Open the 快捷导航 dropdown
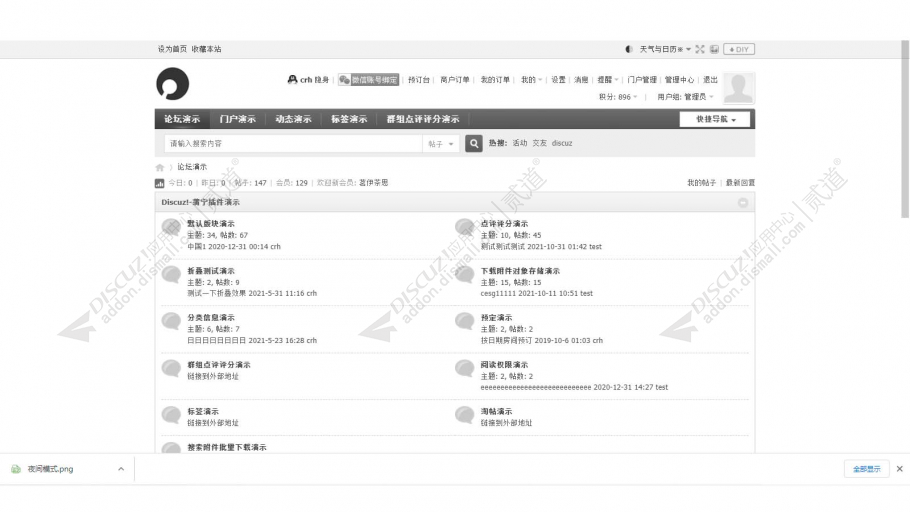This screenshot has height=512, width=910. 715,119
